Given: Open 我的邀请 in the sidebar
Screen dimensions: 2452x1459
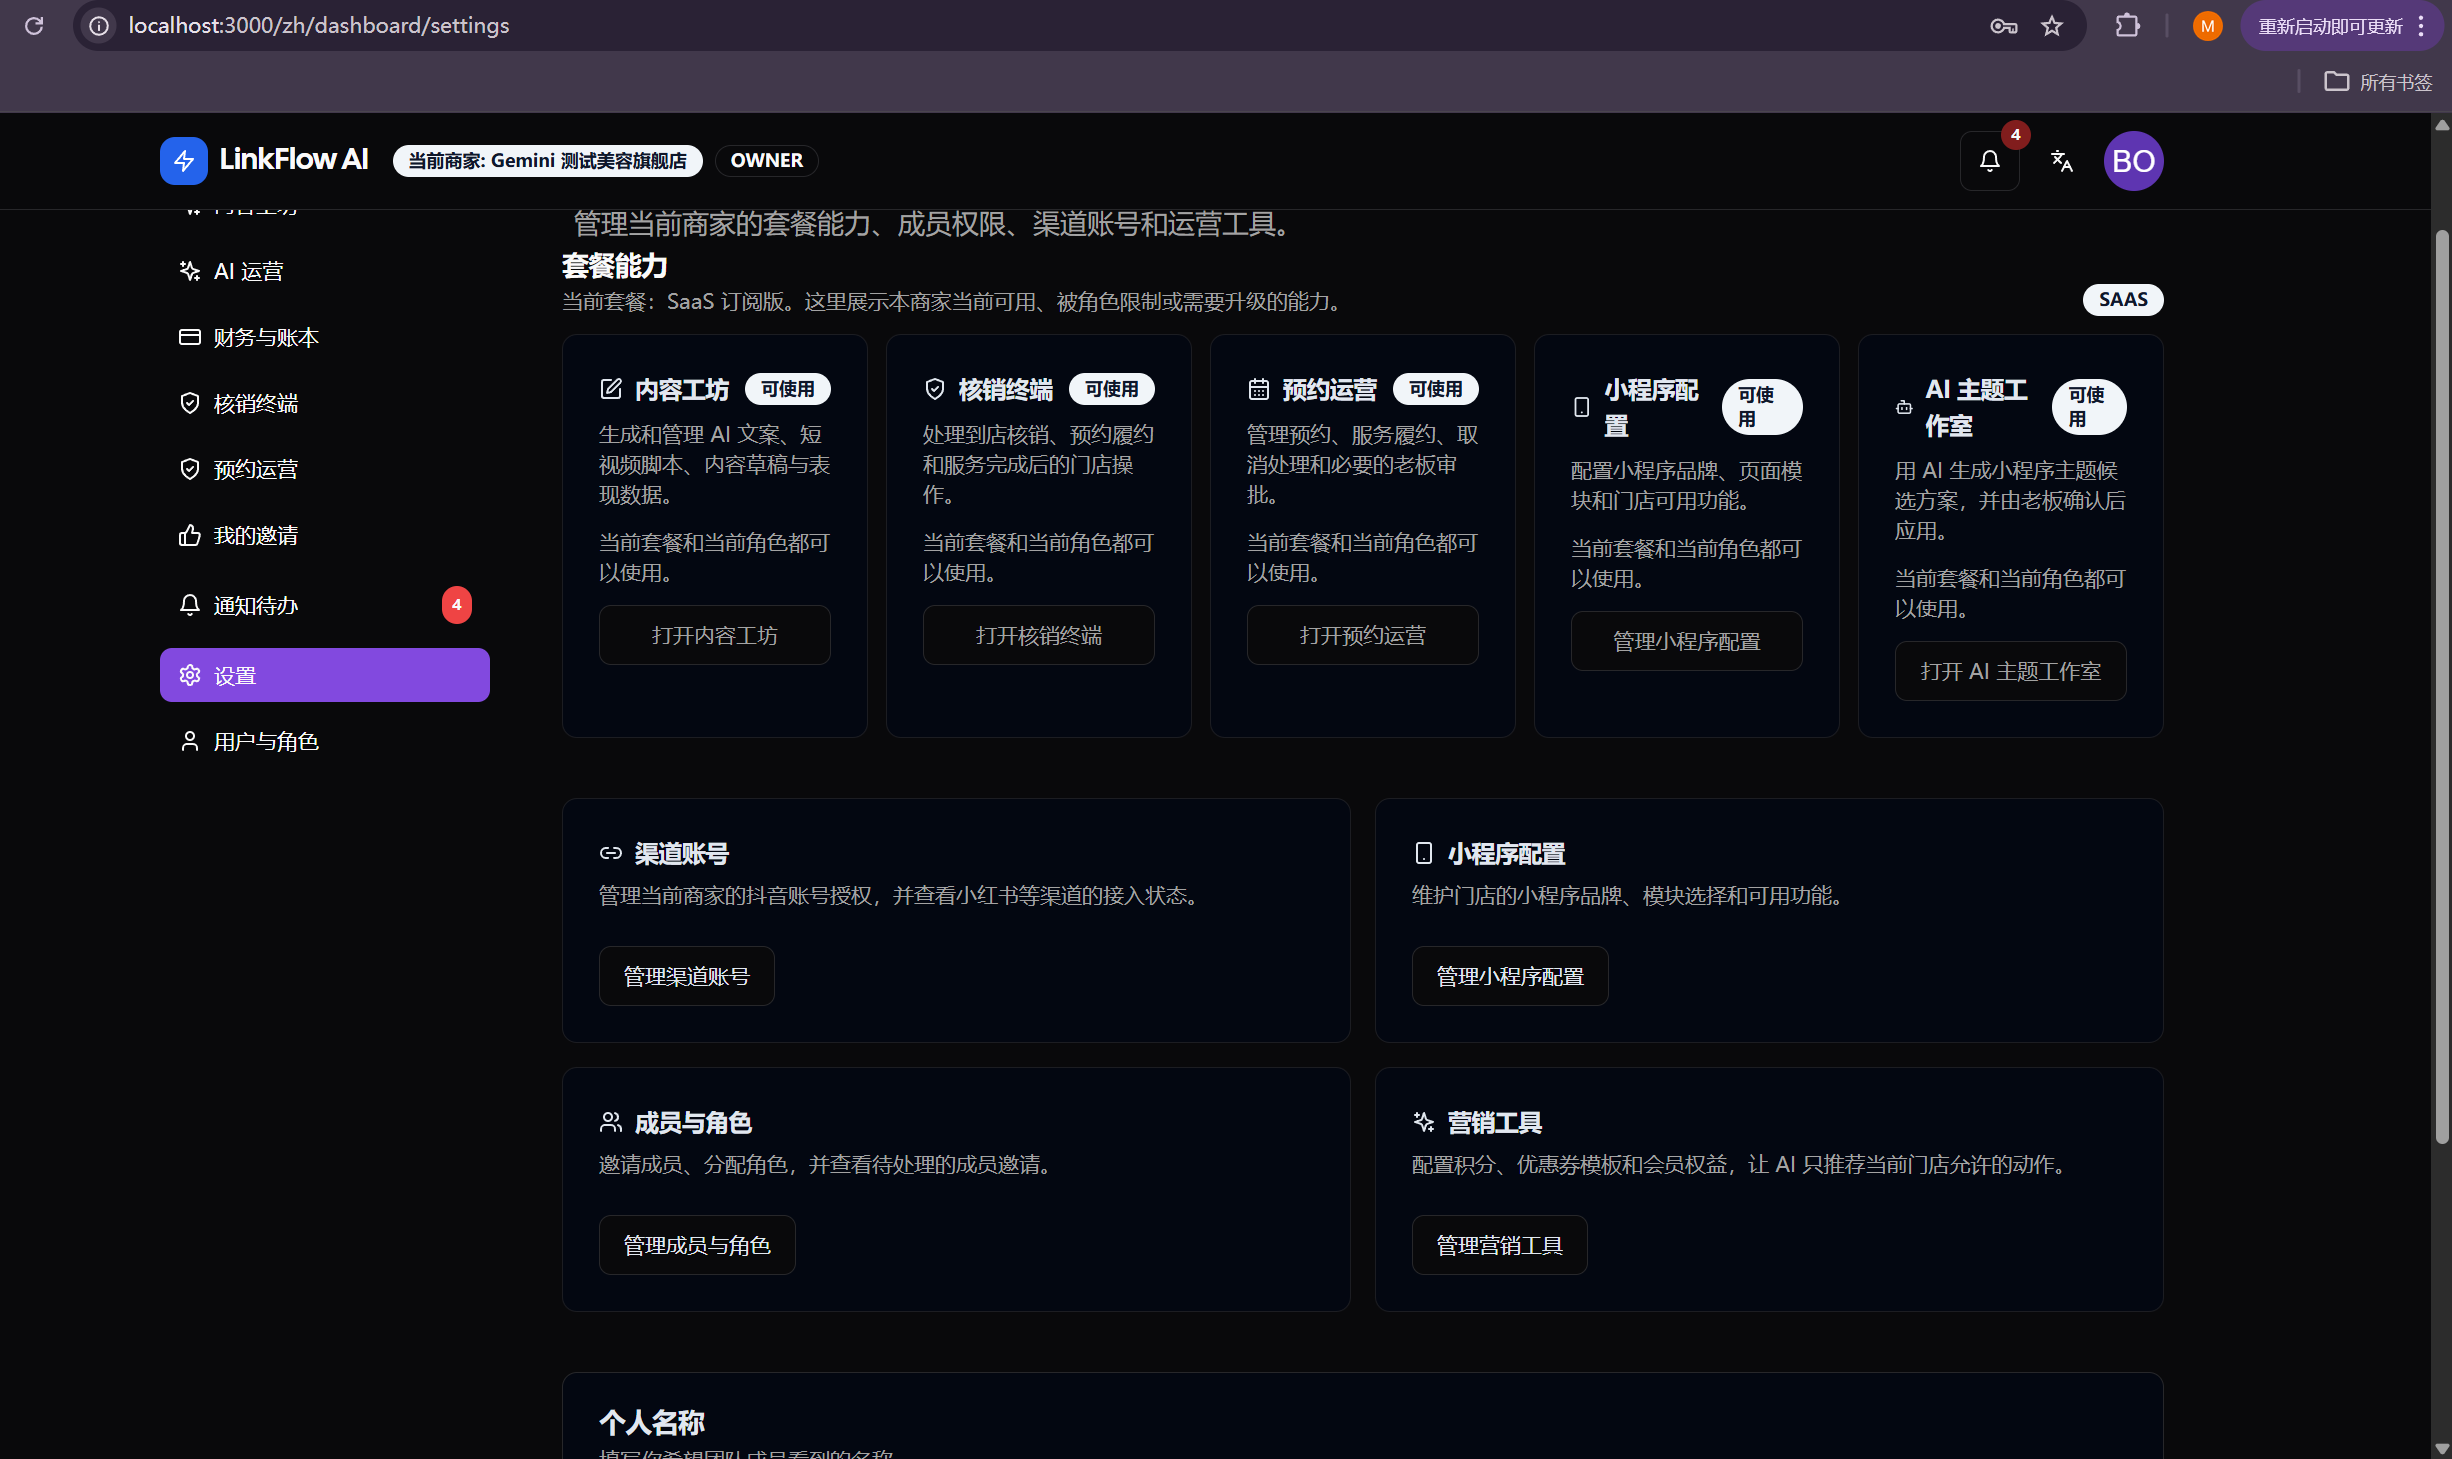Looking at the screenshot, I should [325, 535].
